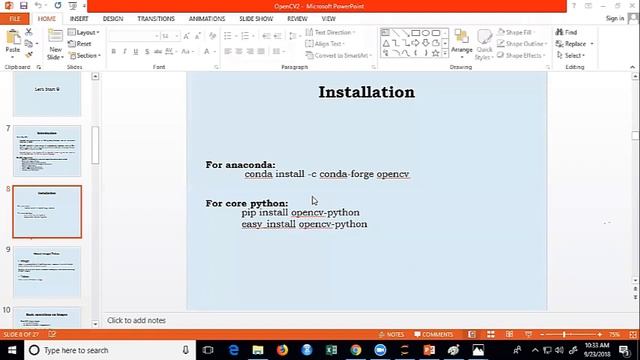The image size is (640, 360).
Task: Open the Select dropdown
Action: 571,55
